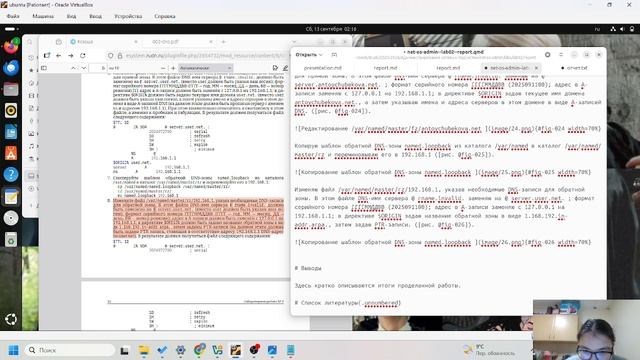
Task: Open a new Firefox tab with plus
Action: click(223, 42)
